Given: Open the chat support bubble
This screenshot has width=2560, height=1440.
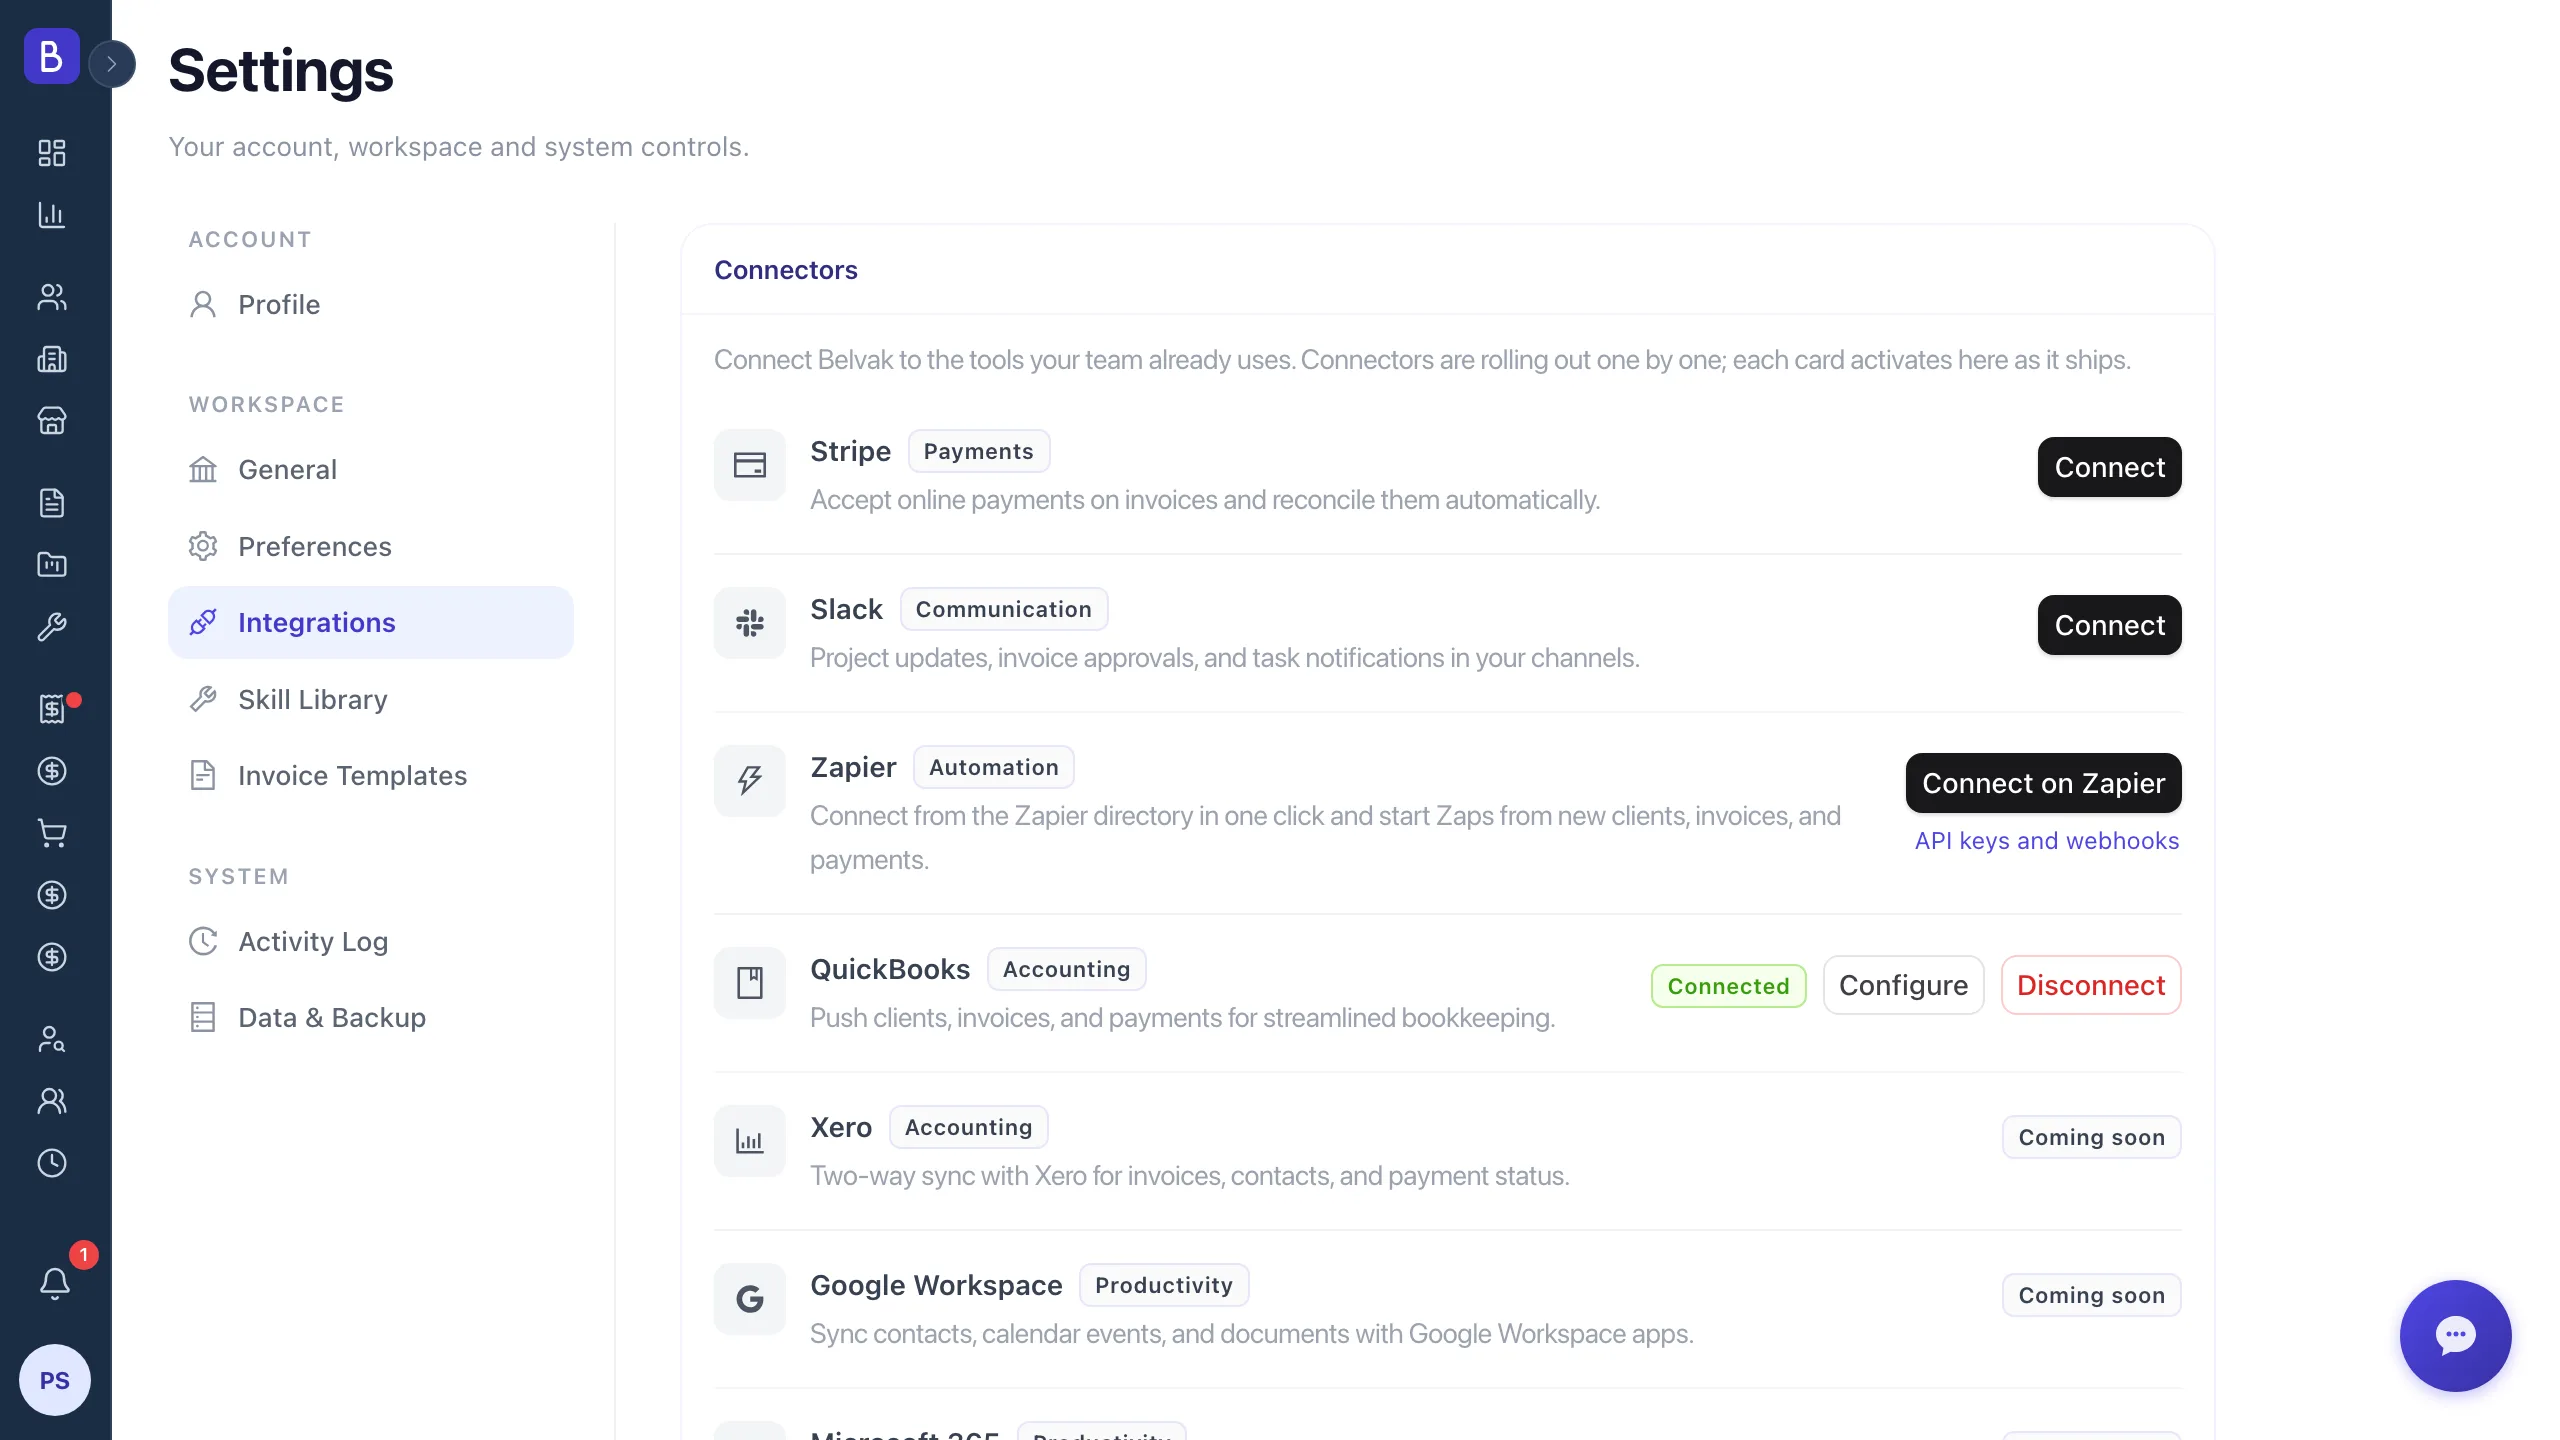Looking at the screenshot, I should point(2455,1336).
